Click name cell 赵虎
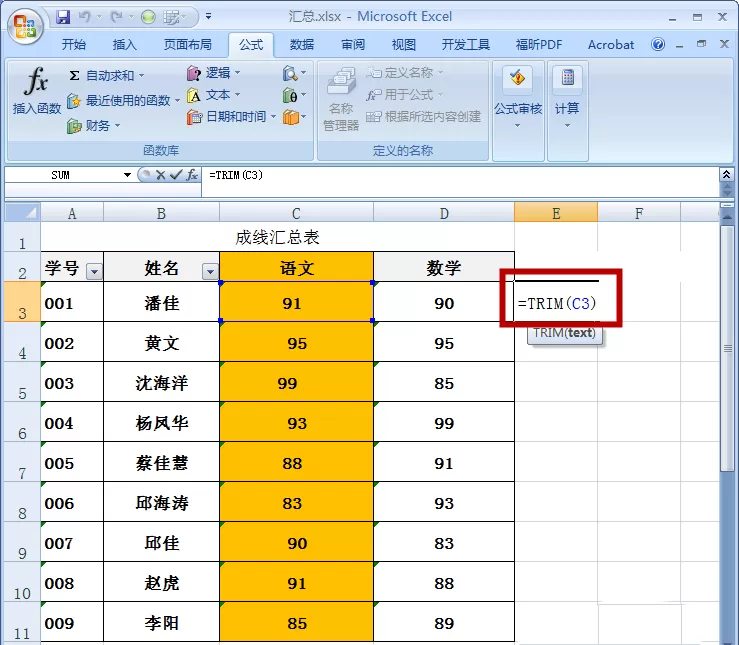The width and height of the screenshot is (739, 645). pyautogui.click(x=162, y=582)
